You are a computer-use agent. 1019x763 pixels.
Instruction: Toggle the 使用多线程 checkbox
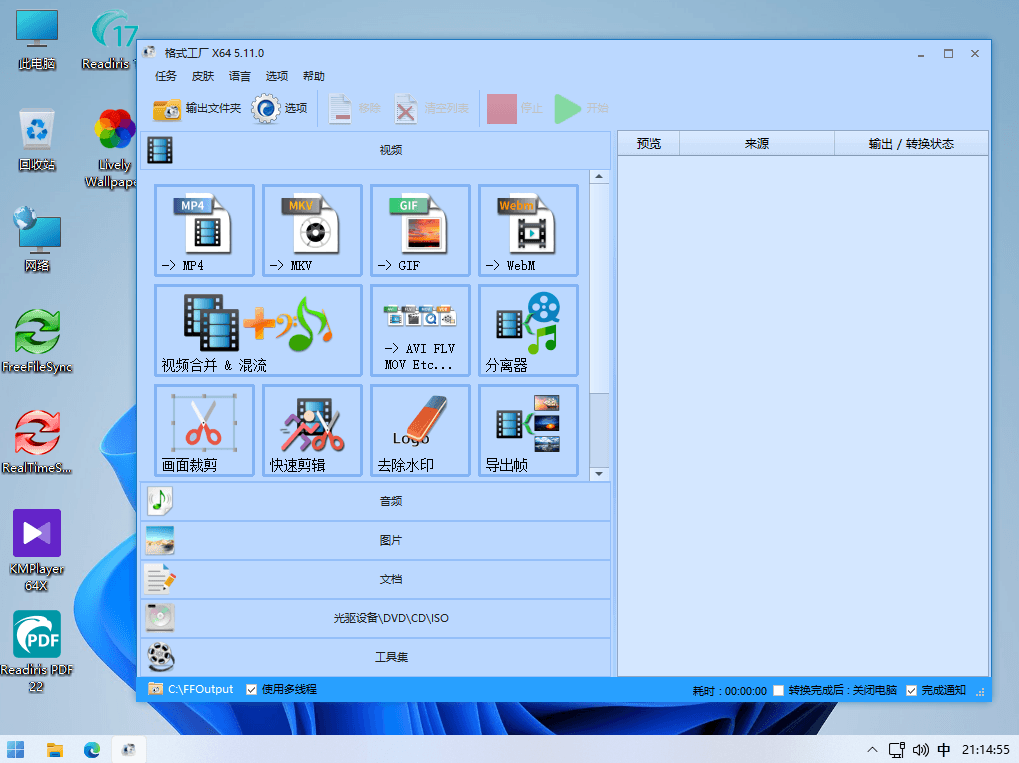(252, 690)
